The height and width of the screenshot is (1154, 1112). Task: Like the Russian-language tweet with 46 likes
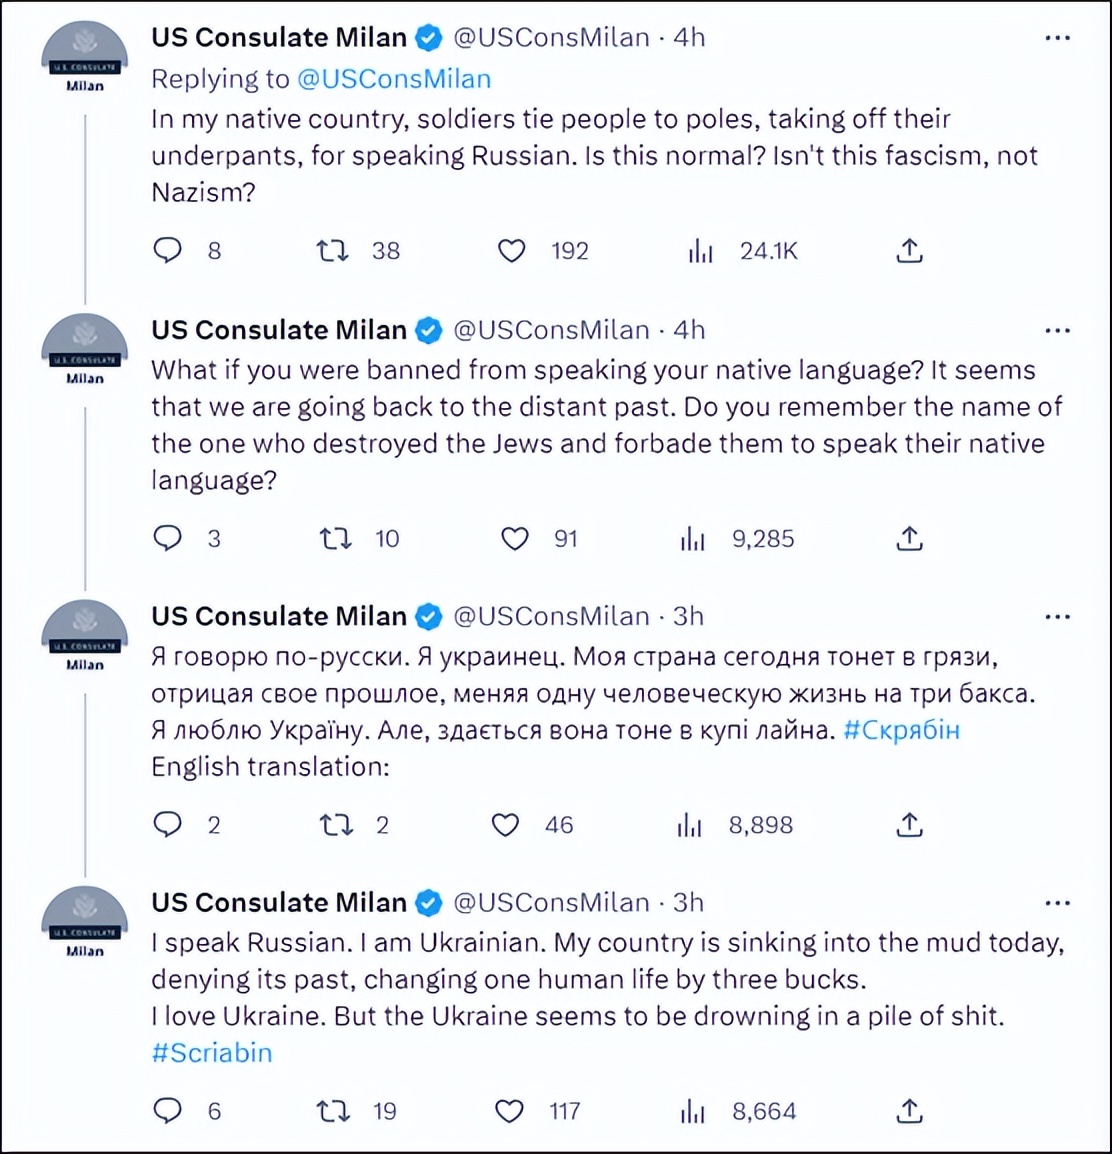coord(506,825)
